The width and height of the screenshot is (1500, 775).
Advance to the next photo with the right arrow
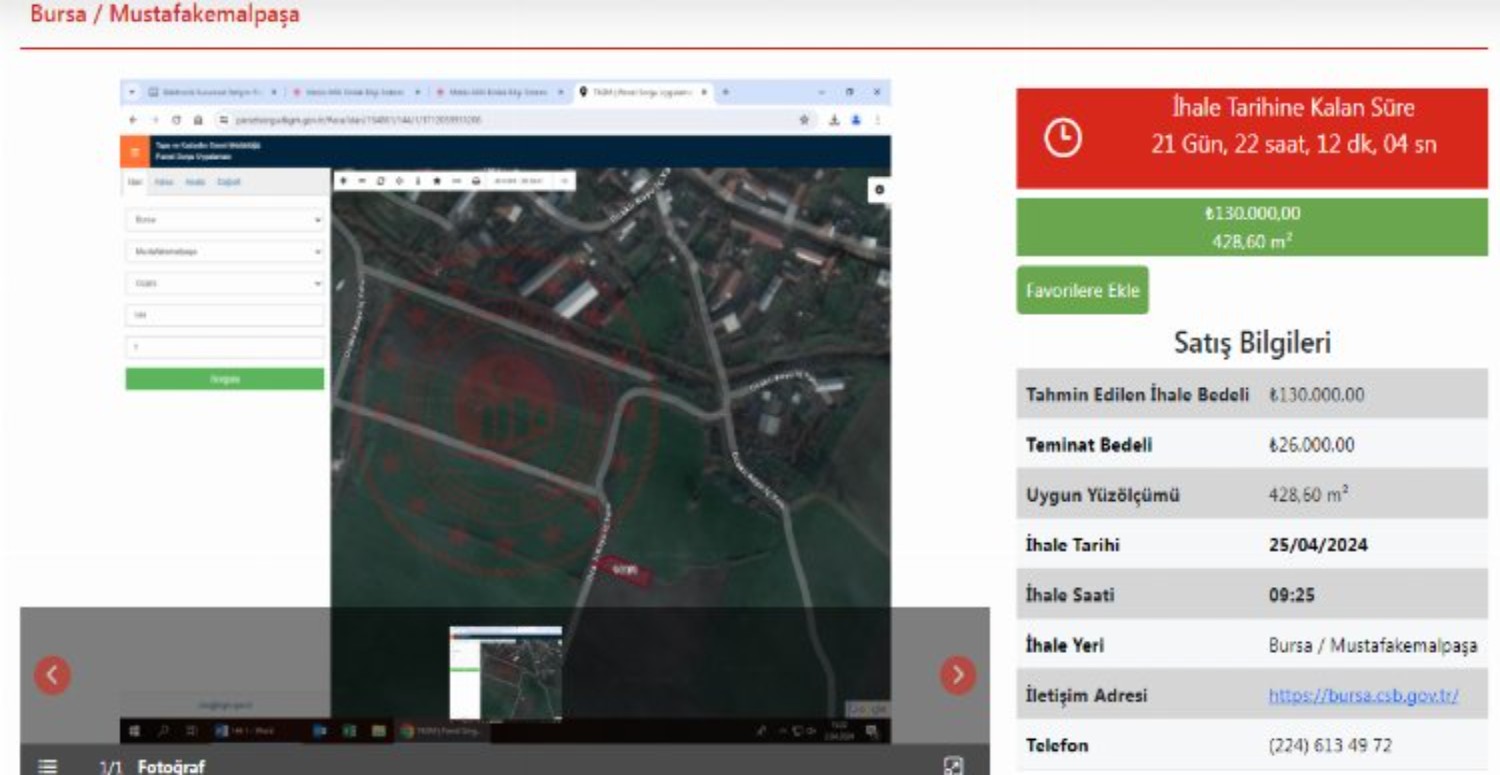pyautogui.click(x=957, y=676)
